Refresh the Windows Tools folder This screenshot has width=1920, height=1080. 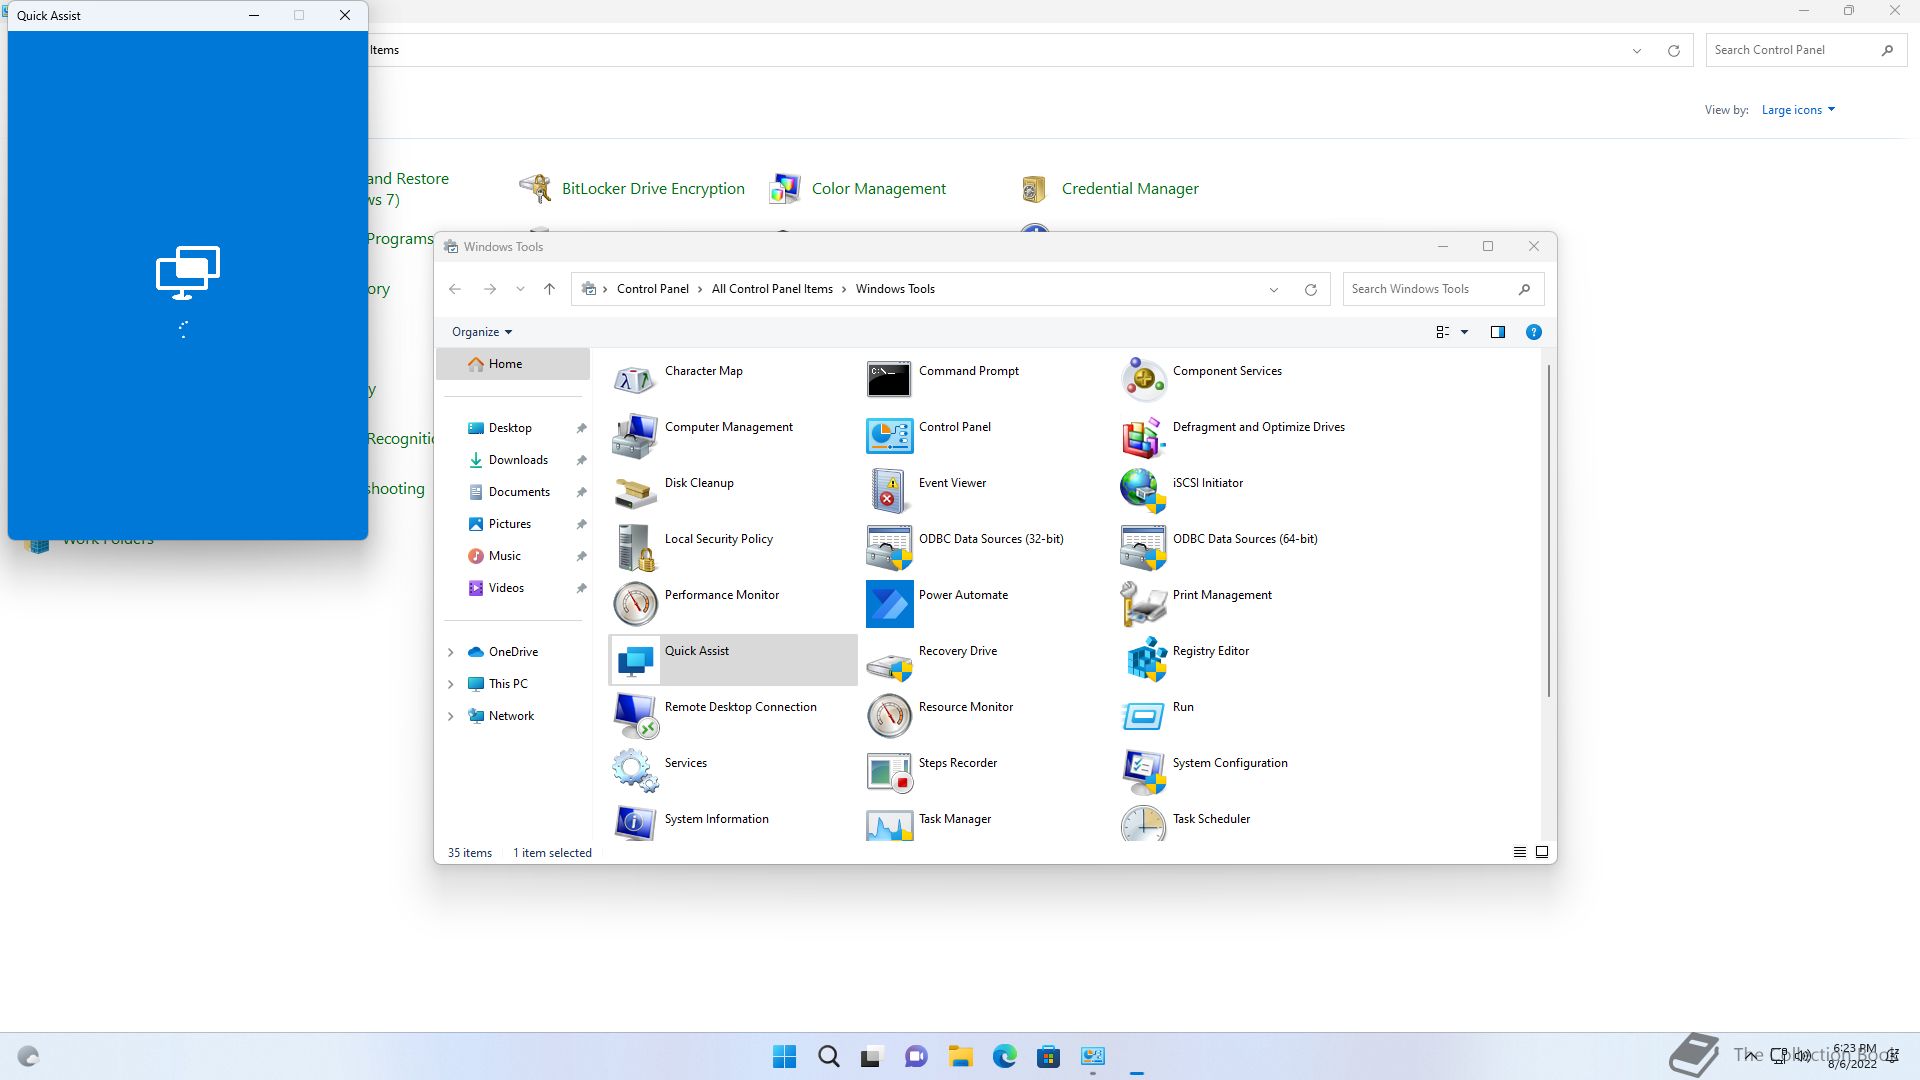coord(1310,290)
